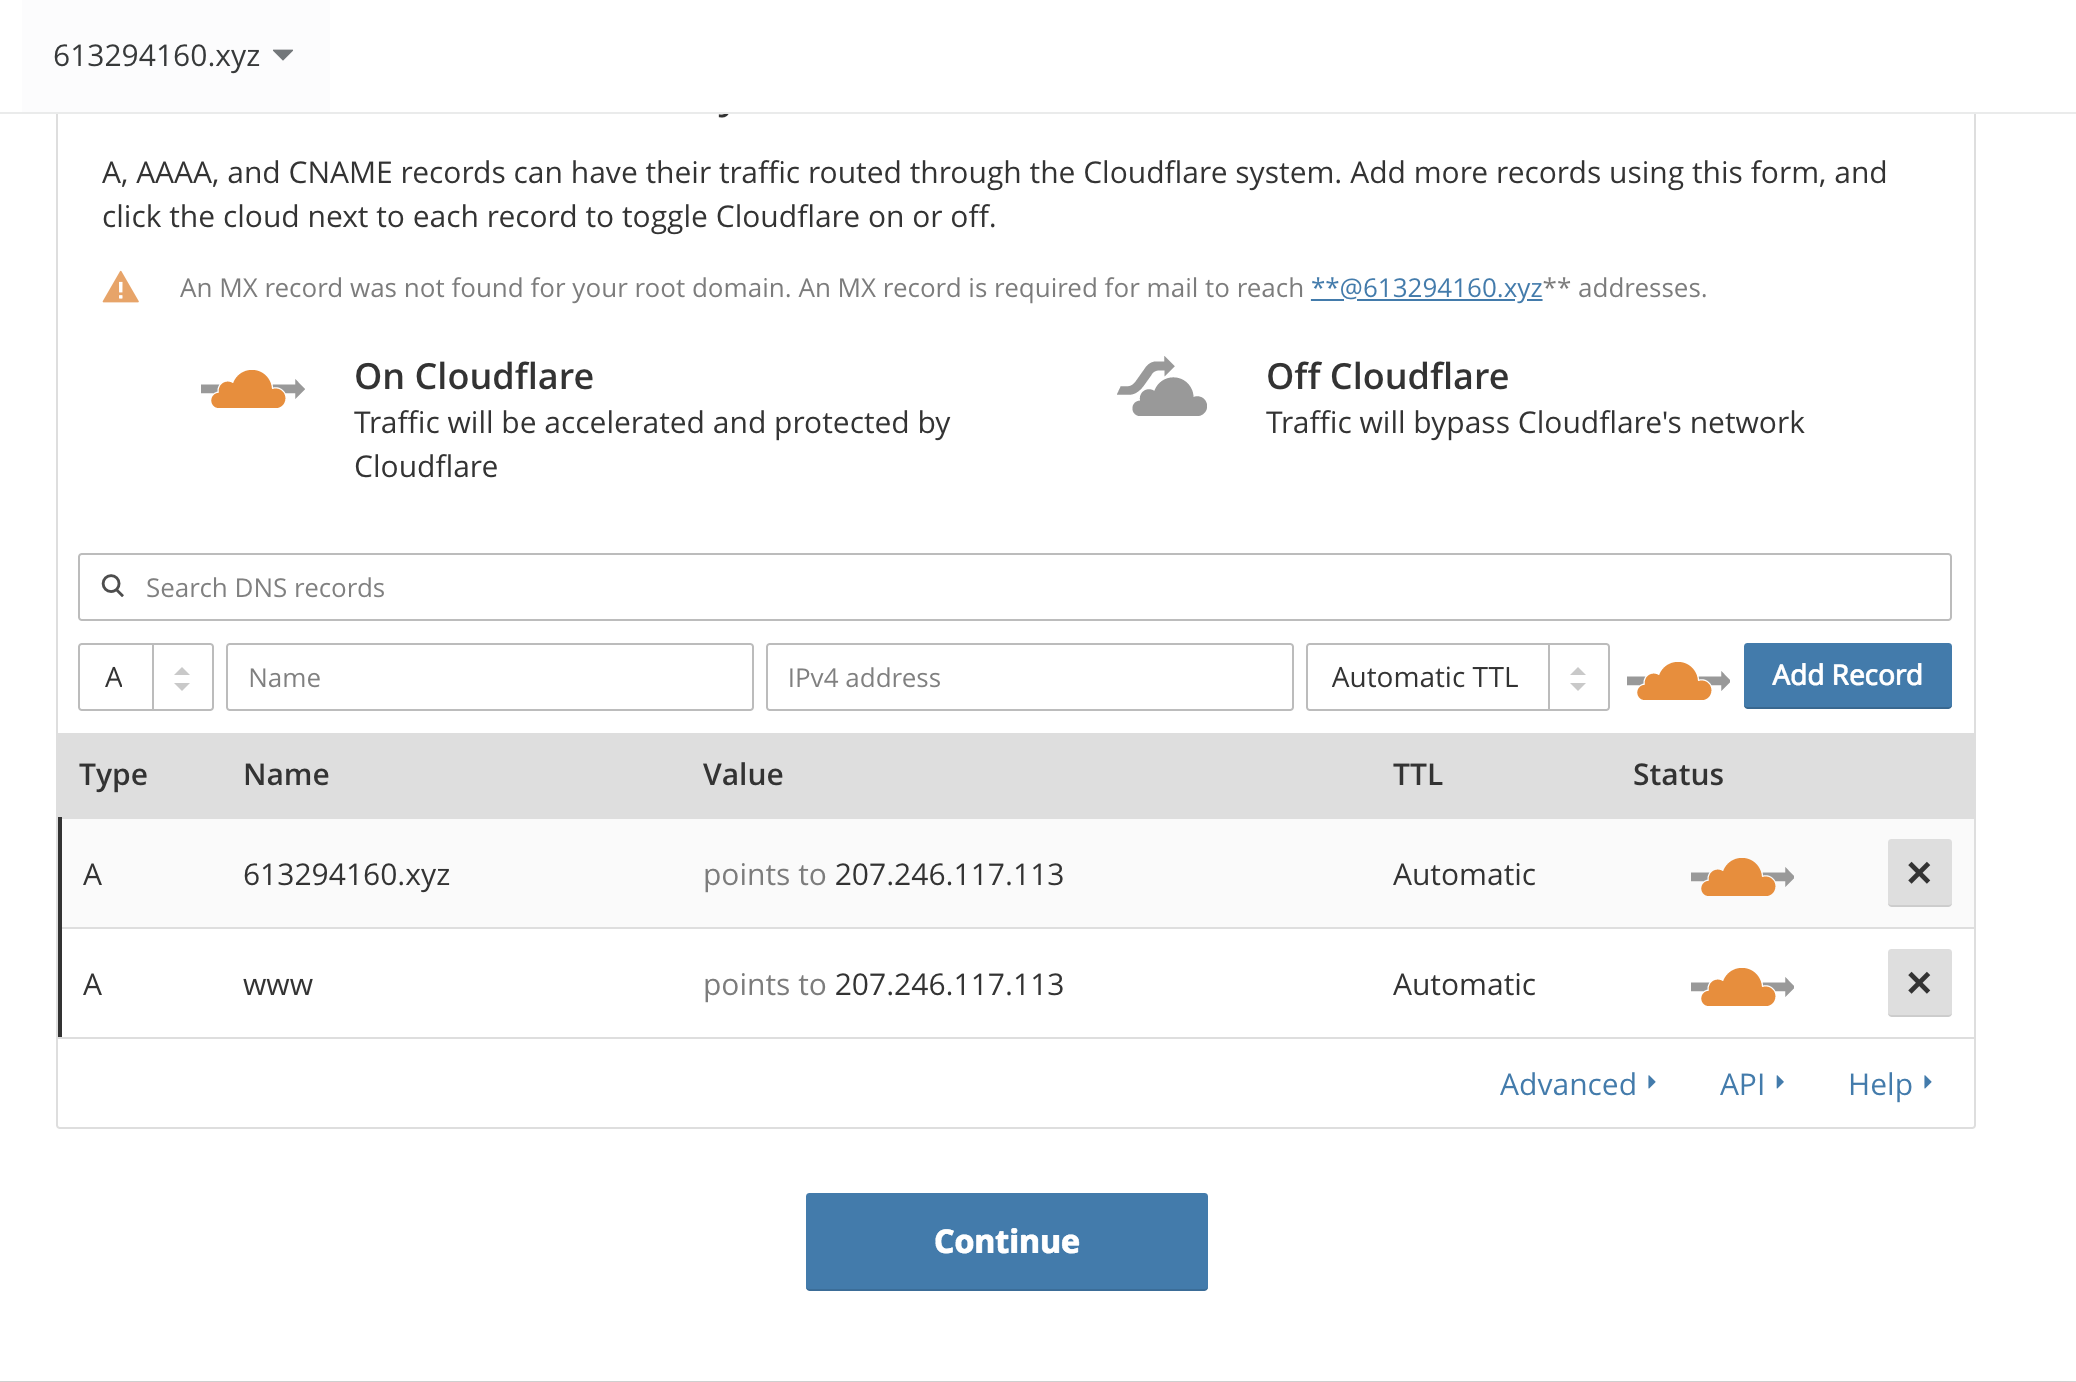Select the 613294160.xyz record name

point(346,875)
